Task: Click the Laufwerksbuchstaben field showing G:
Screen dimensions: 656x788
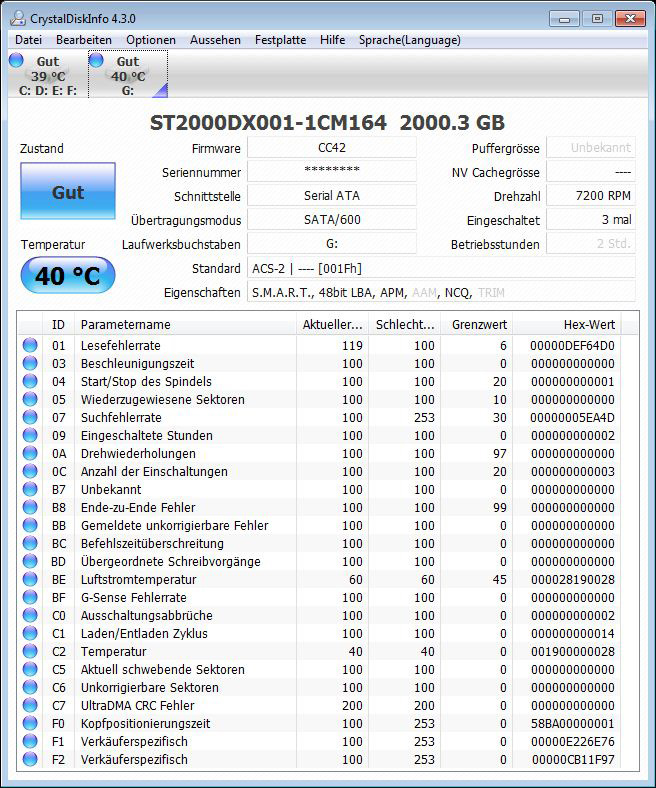Action: coord(332,244)
